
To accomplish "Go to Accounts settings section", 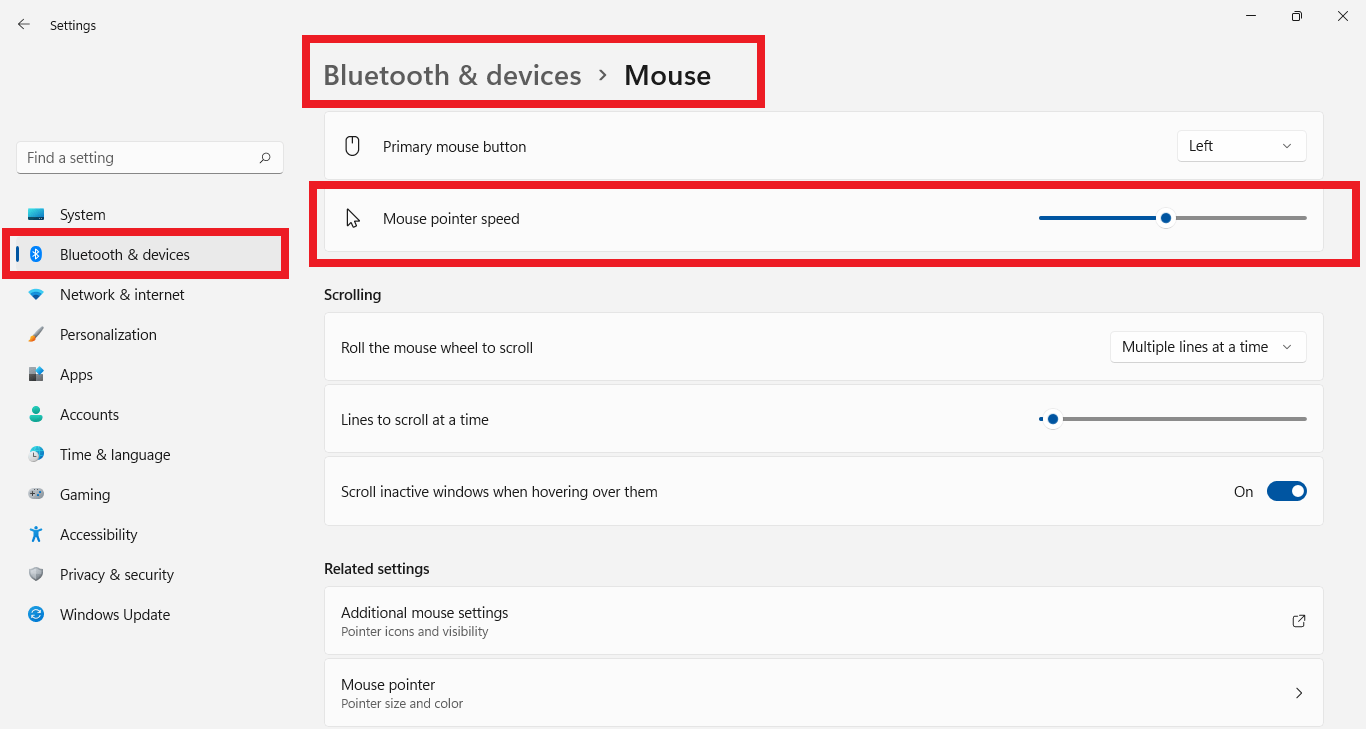I will point(89,415).
